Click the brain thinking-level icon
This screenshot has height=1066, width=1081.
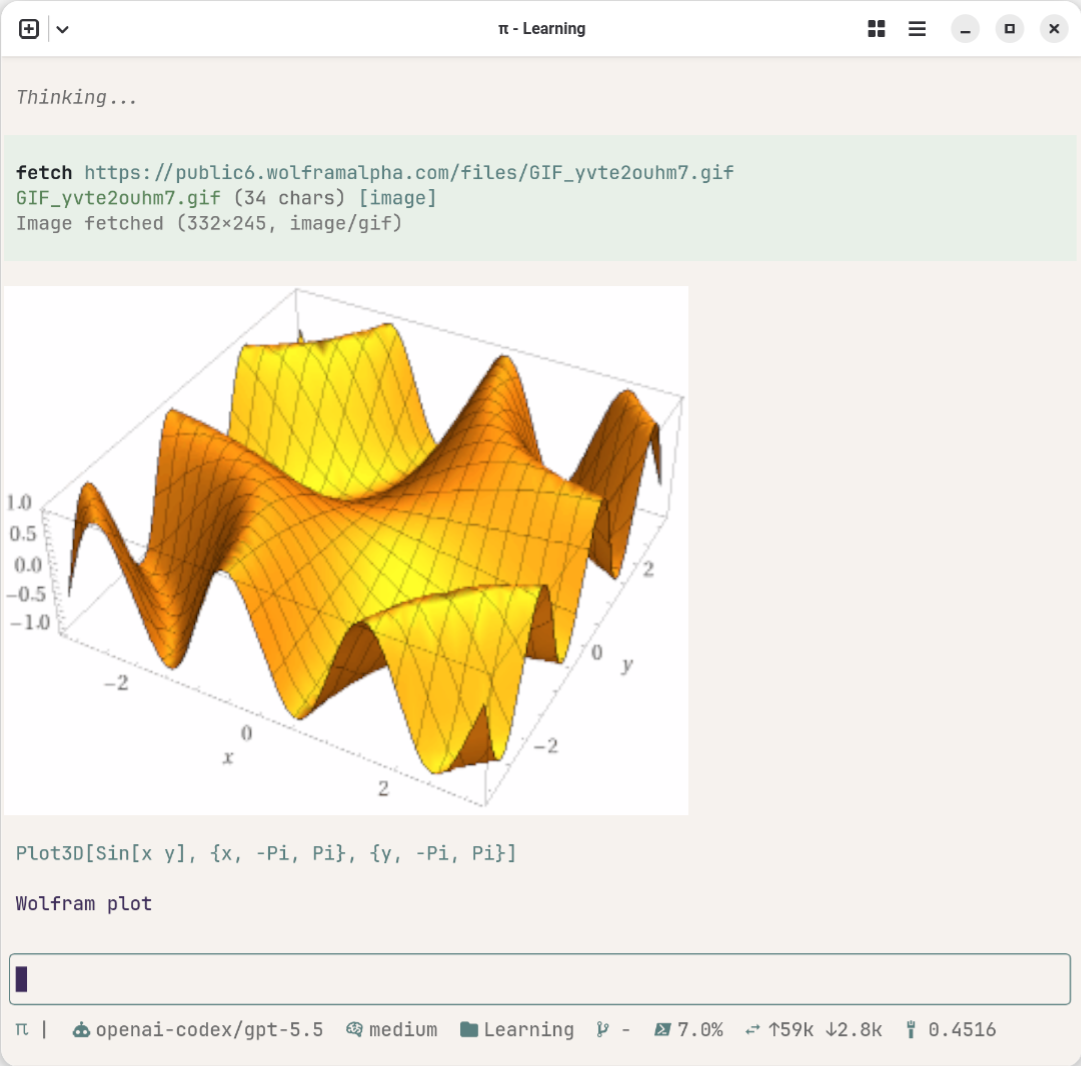(x=354, y=1029)
